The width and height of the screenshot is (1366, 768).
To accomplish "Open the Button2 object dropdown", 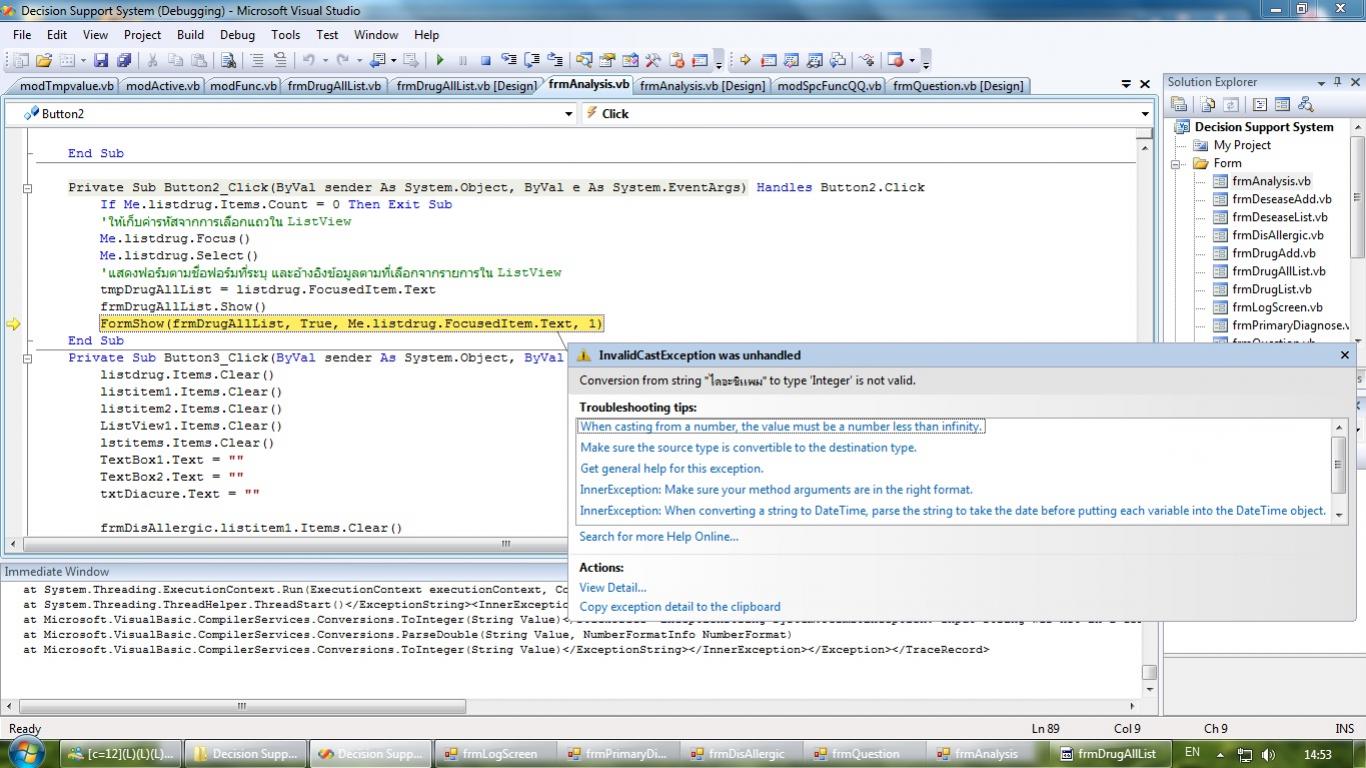I will 569,114.
